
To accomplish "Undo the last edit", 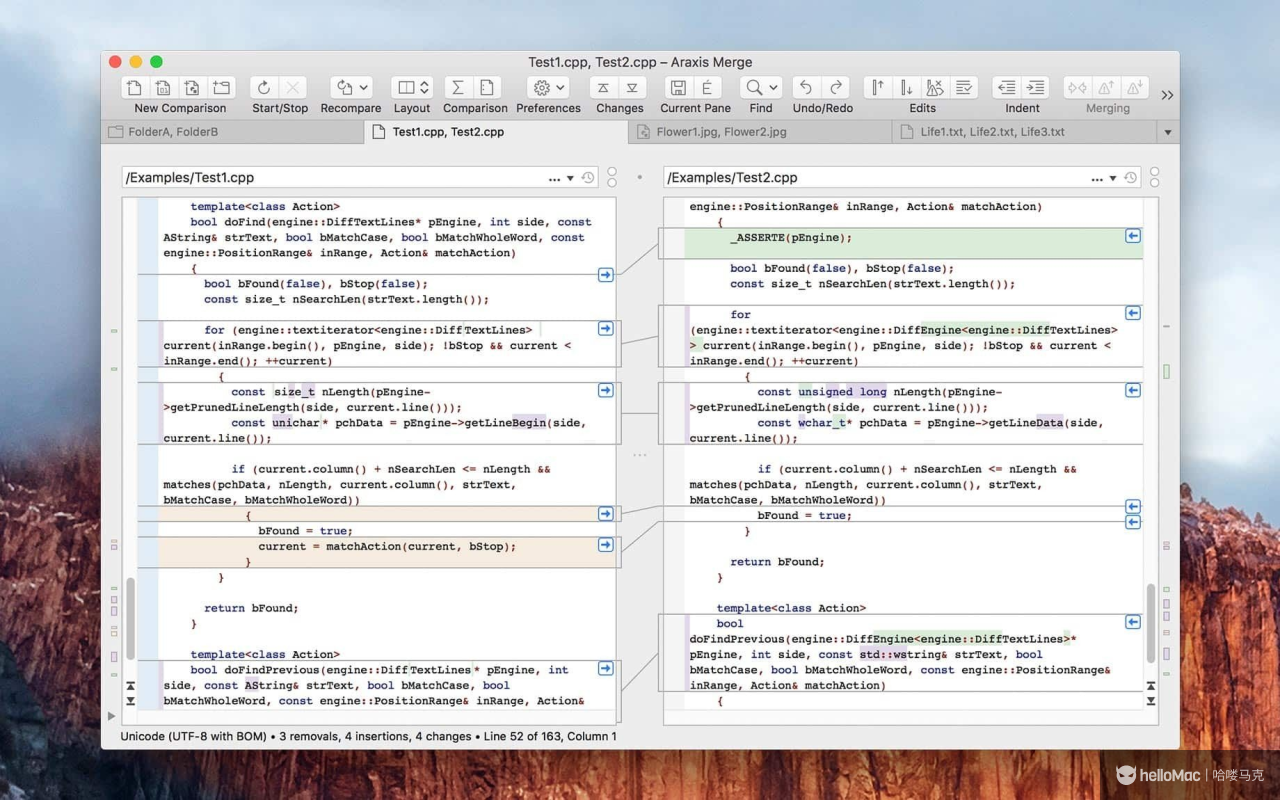I will pos(806,88).
